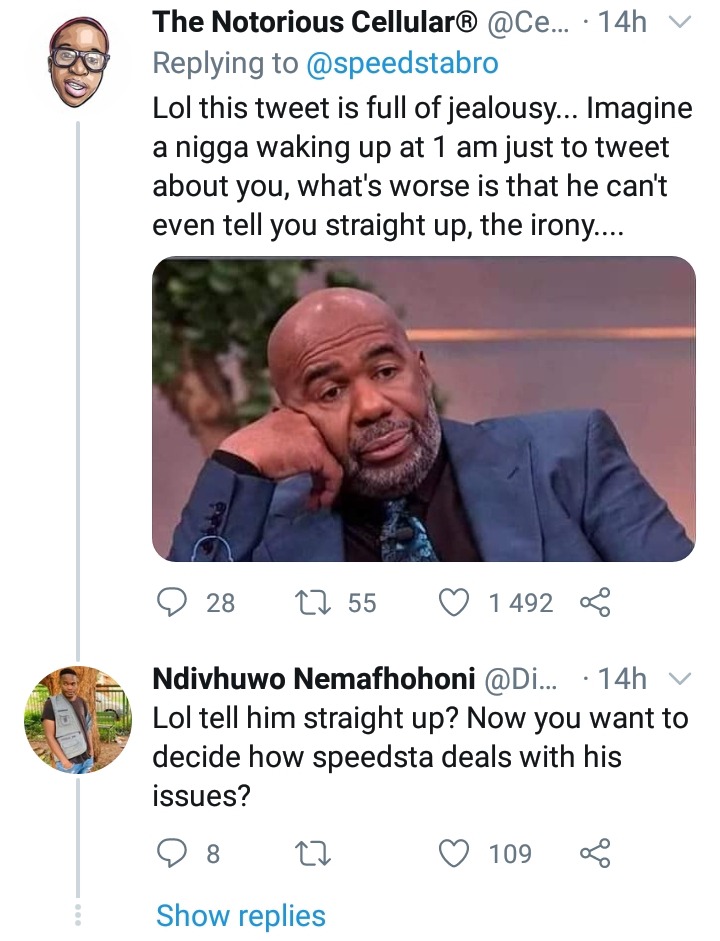Like the tweet with 109 likes
The image size is (720, 941).
tap(454, 853)
